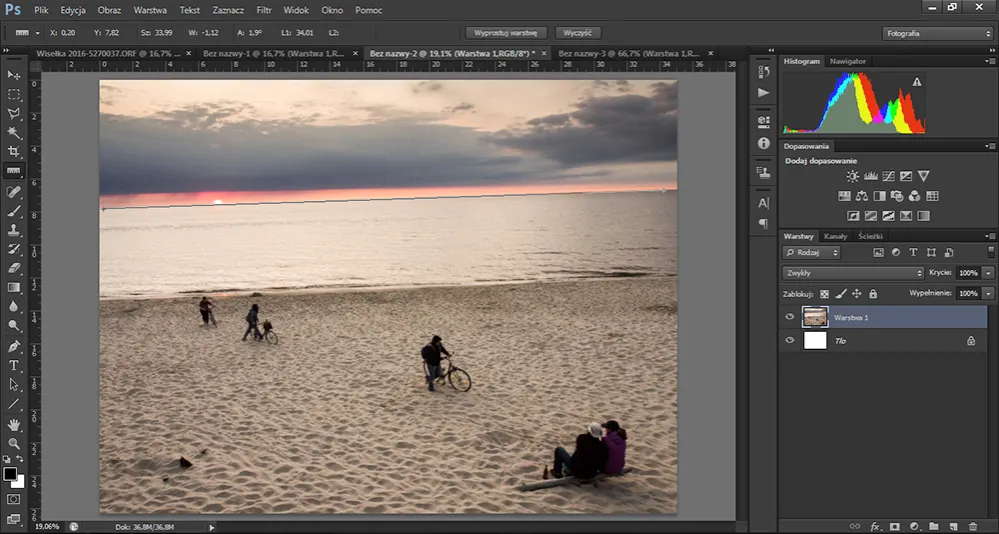
Task: Add a Curves adjustment
Action: coord(888,177)
